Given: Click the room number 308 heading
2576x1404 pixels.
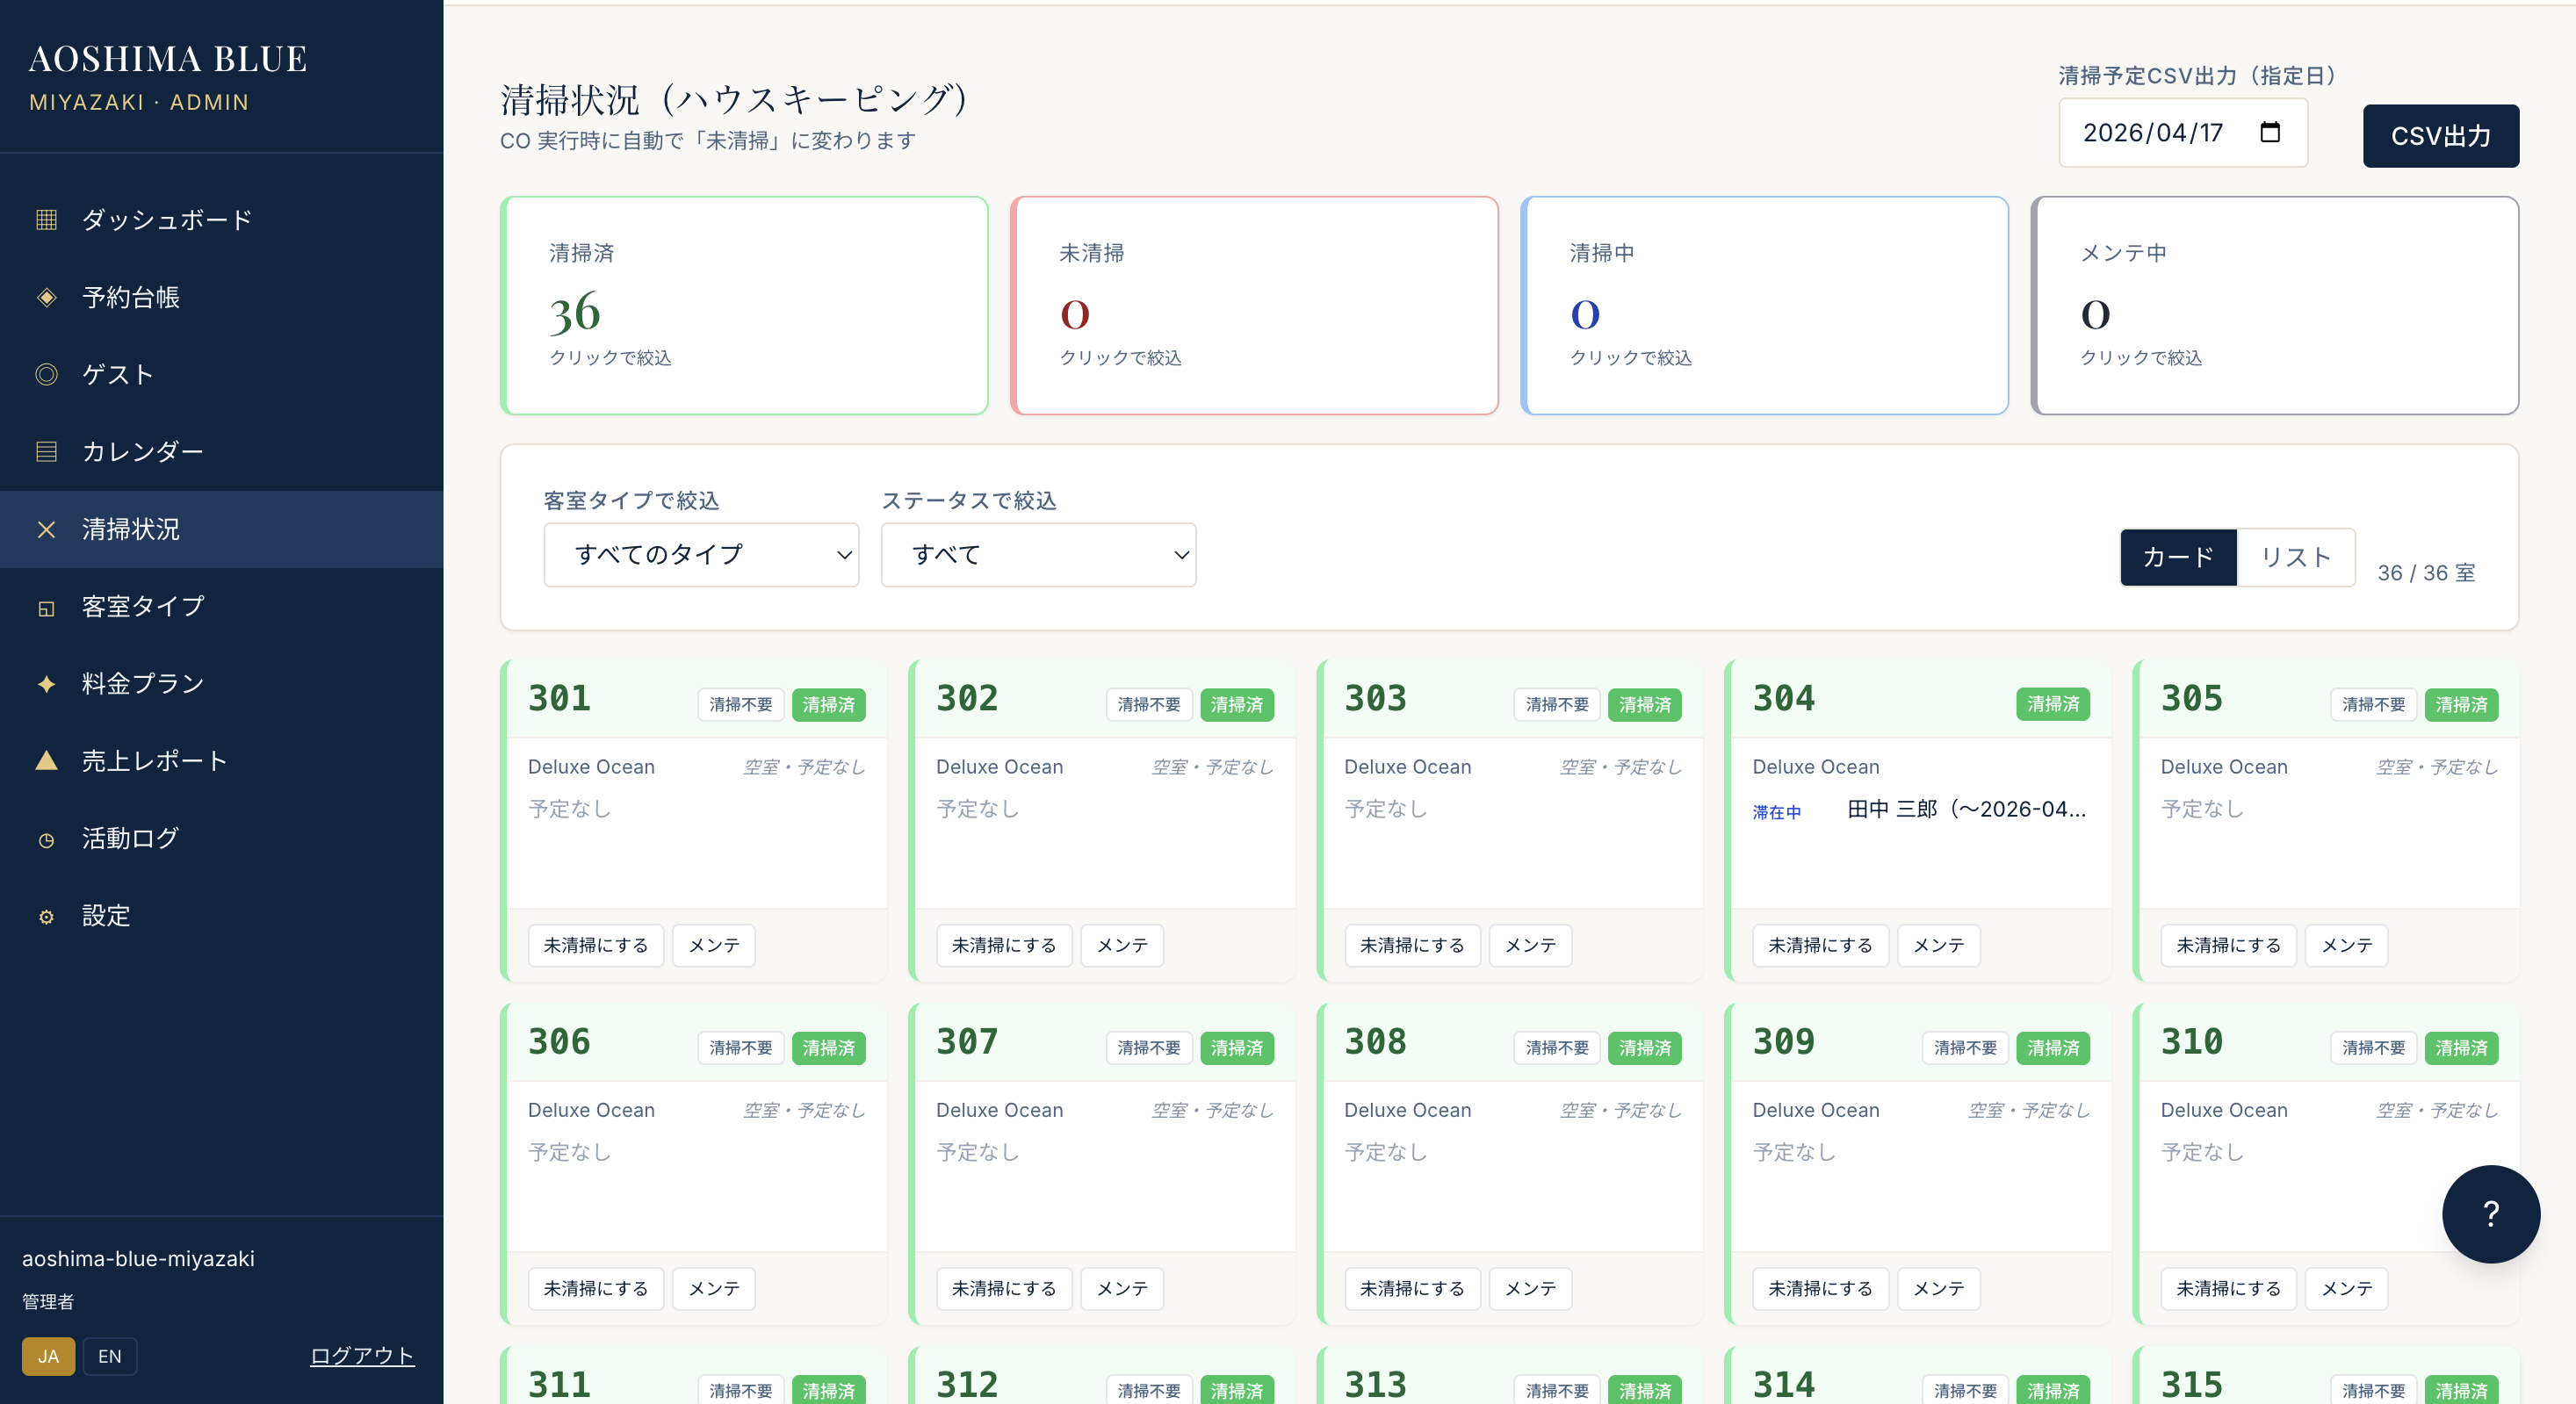Looking at the screenshot, I should click(x=1375, y=1041).
